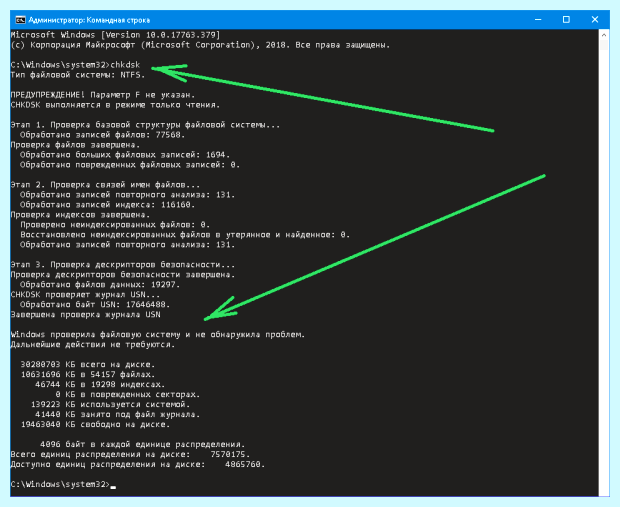Image resolution: width=620 pixels, height=507 pixels.
Task: Click the 'Этап 1. Проверка базовой структуры' line
Action: pos(145,125)
